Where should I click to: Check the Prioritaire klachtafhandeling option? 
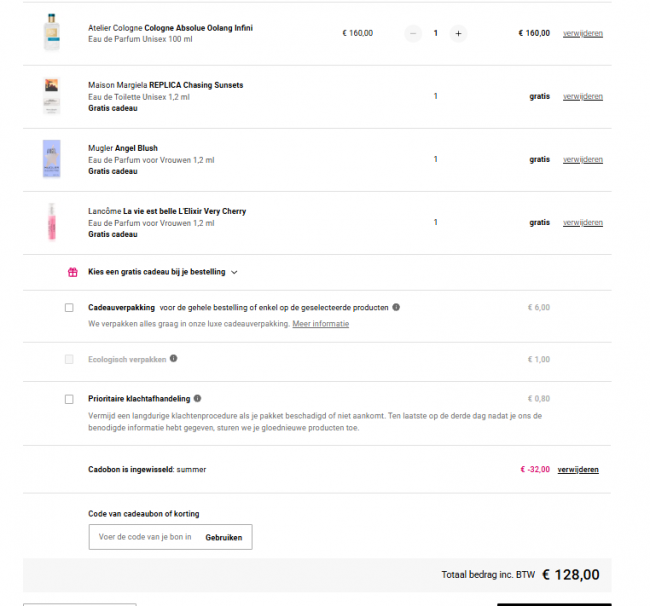pos(69,399)
